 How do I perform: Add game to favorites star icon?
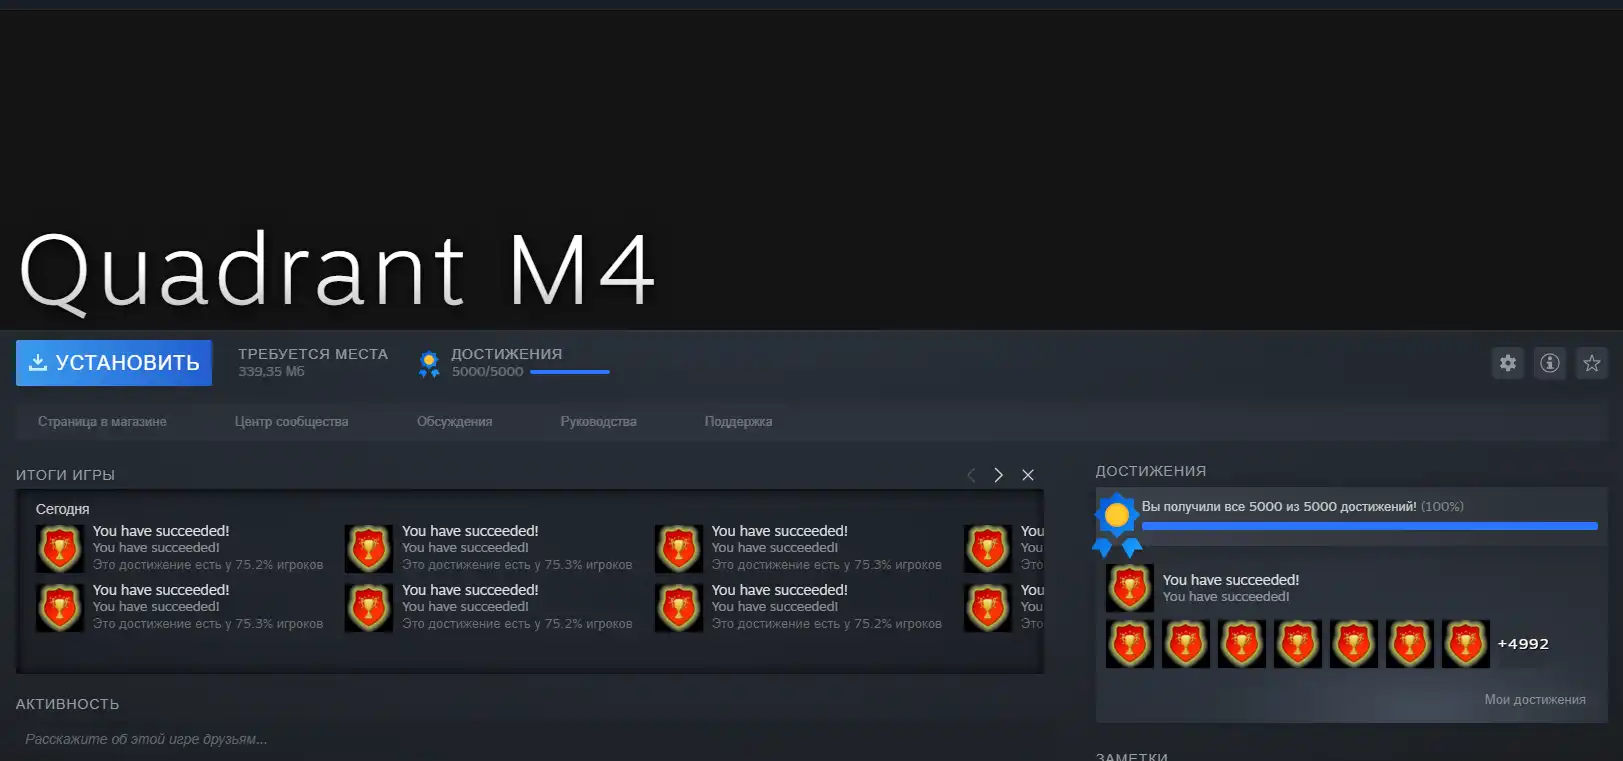pos(1592,363)
